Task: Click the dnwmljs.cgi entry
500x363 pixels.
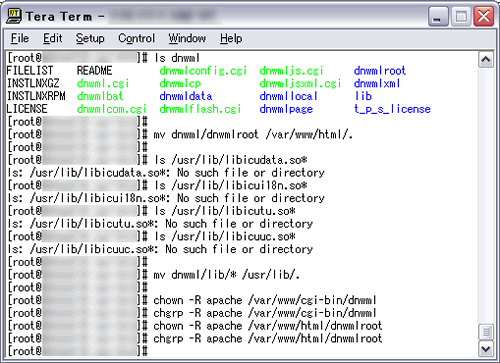Action: (291, 71)
